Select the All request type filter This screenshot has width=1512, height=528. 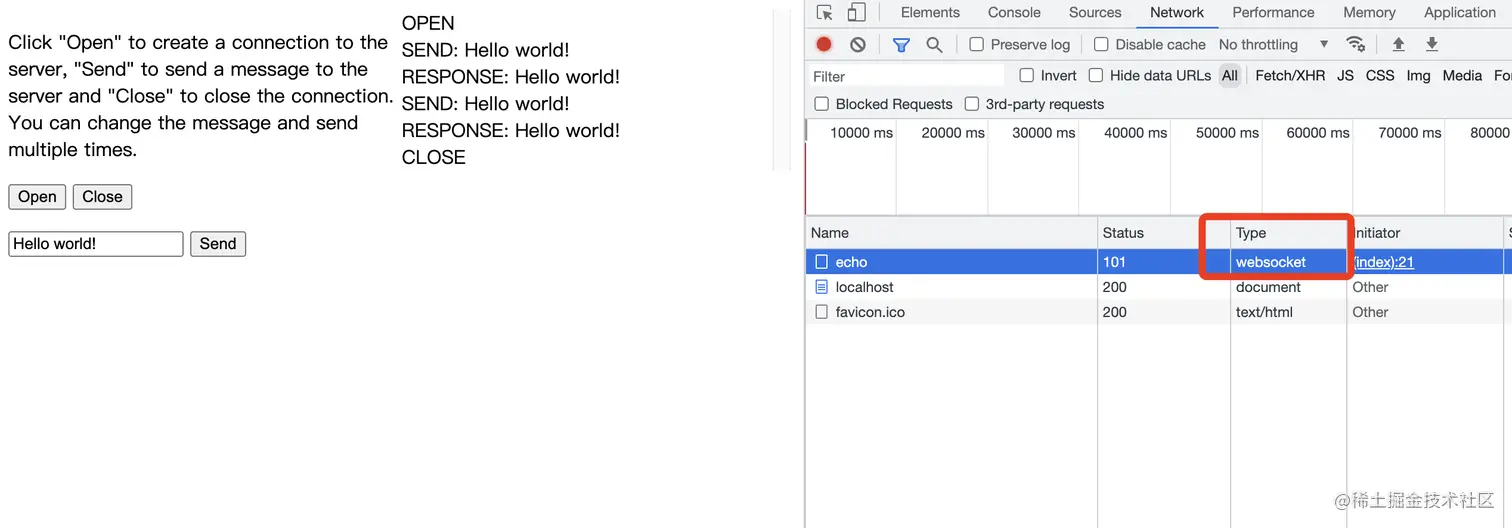point(1230,75)
